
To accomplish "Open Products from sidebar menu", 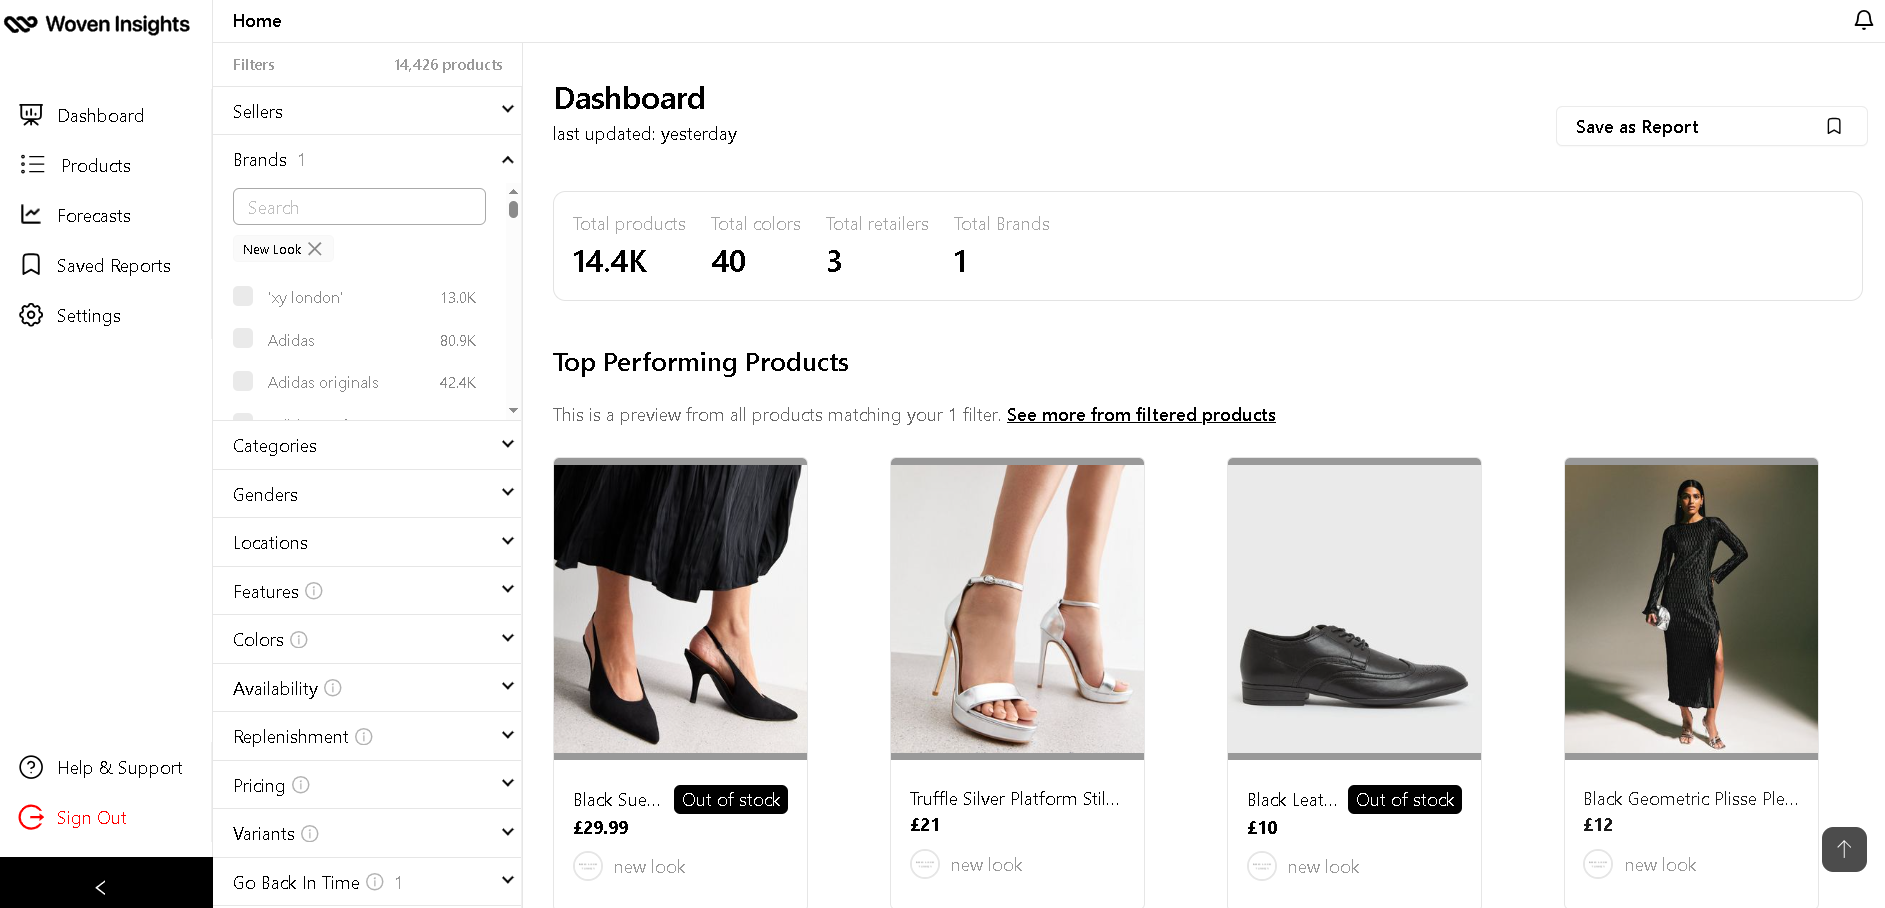I will click(96, 165).
